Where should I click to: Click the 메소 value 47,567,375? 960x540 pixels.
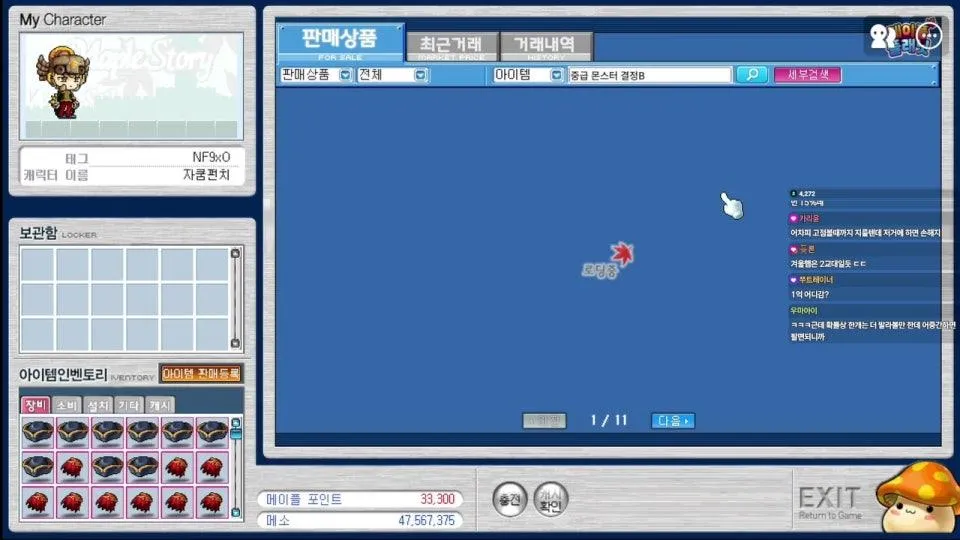click(426, 520)
